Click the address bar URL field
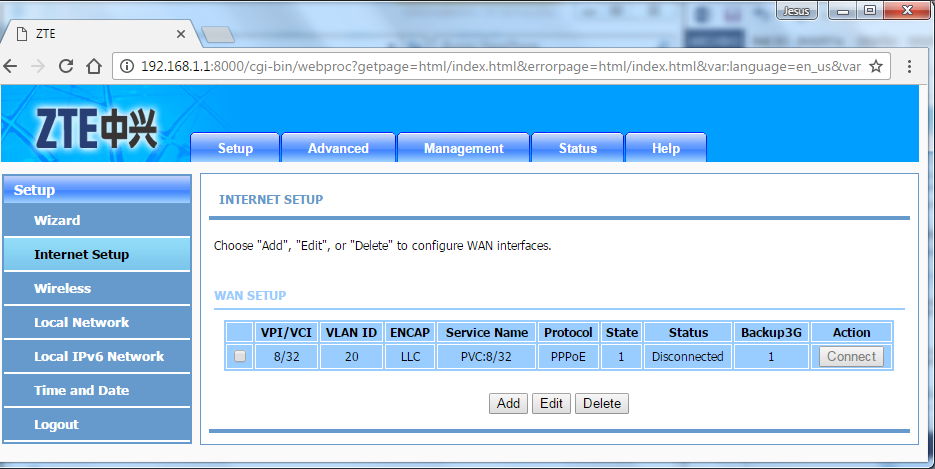Viewport: 935px width, 469px height. click(500, 66)
